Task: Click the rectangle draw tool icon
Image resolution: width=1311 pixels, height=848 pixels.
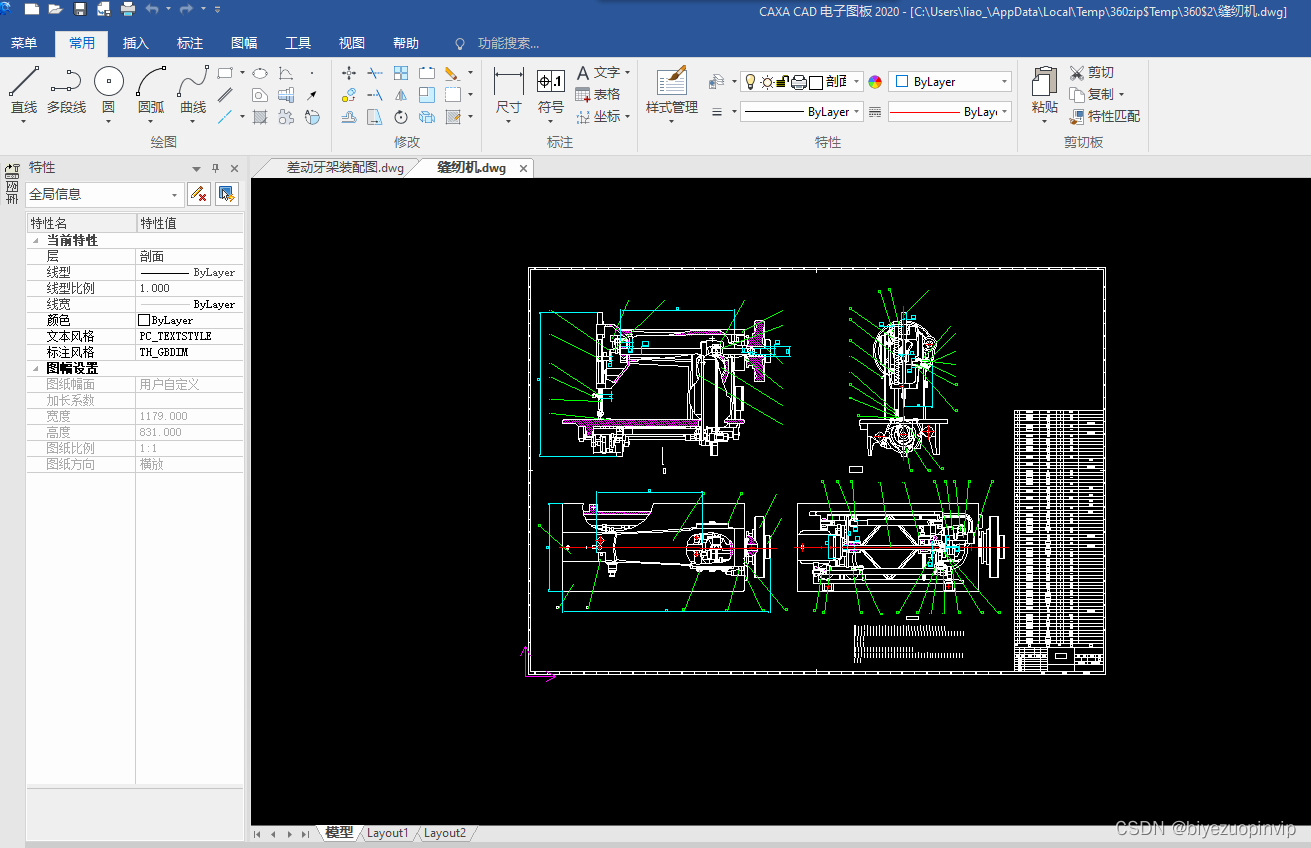Action: 225,73
